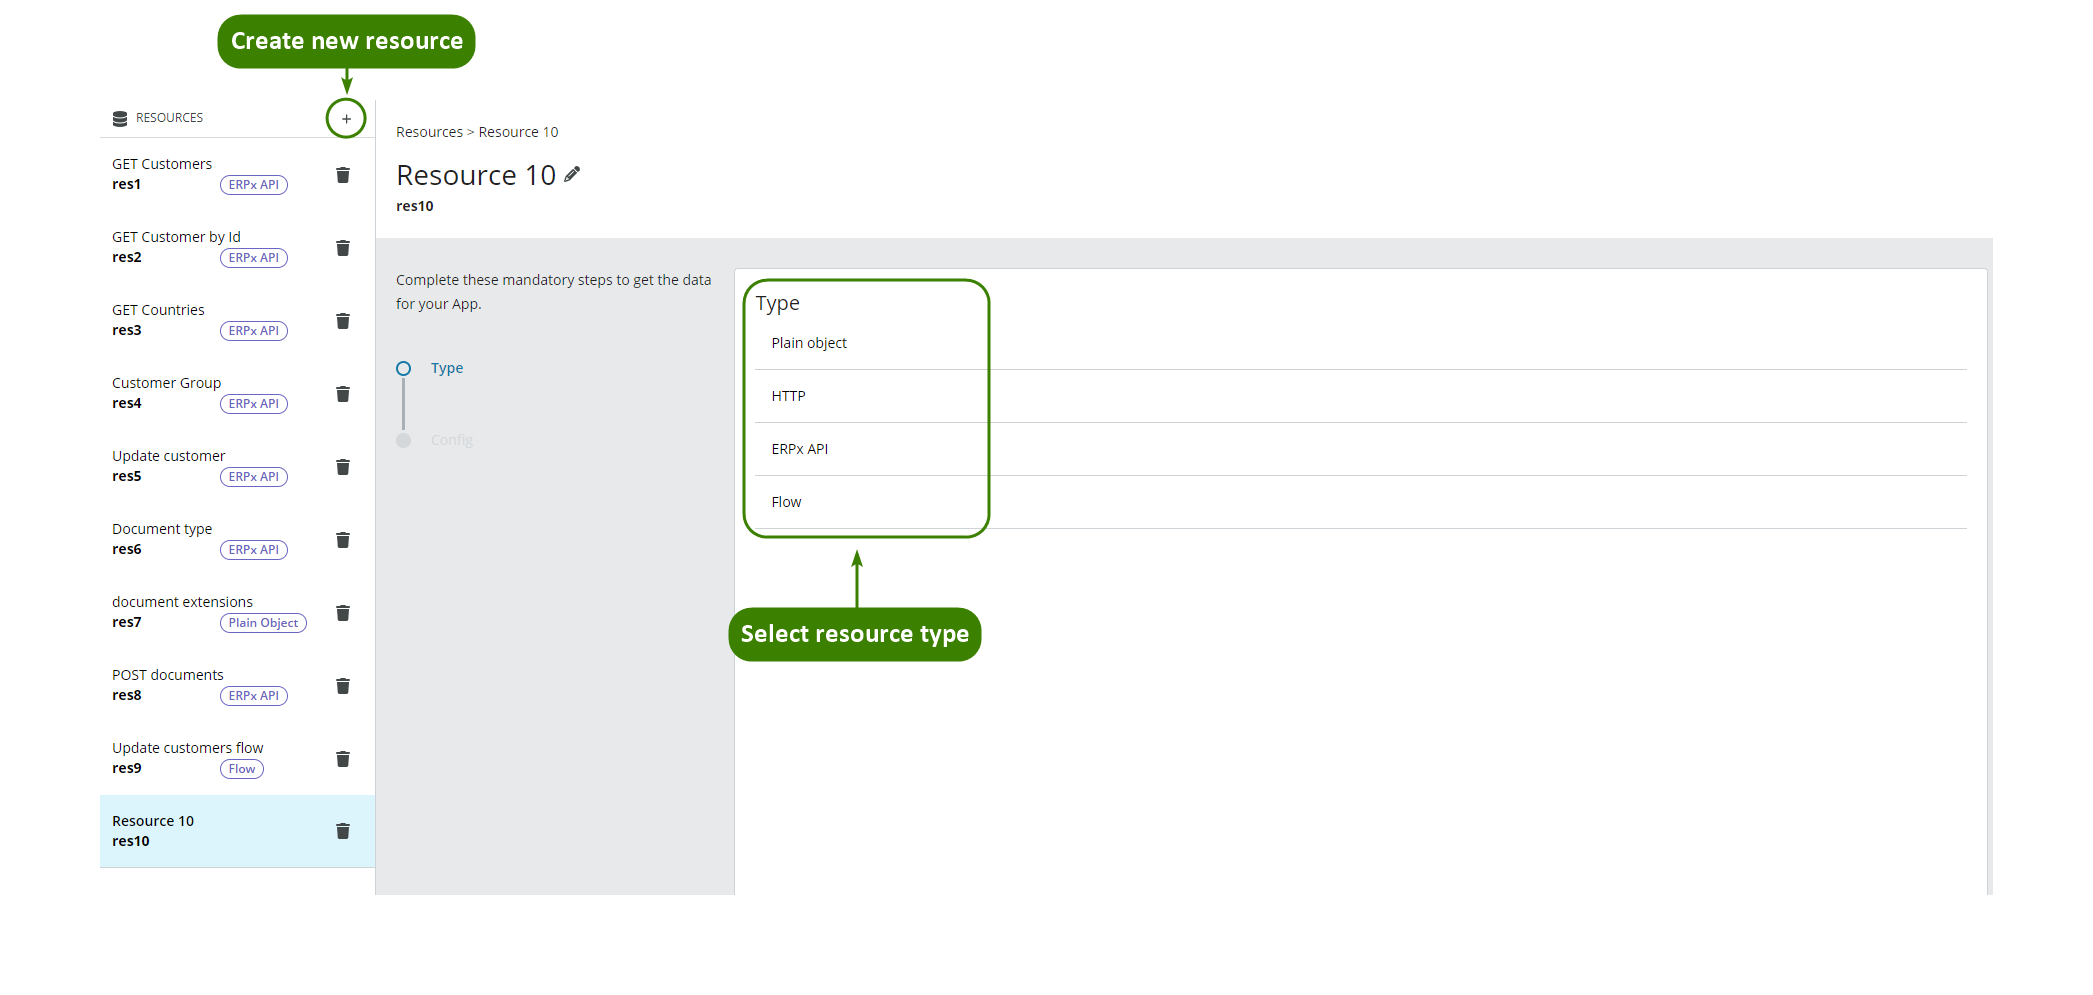This screenshot has height=995, width=2093.
Task: Click the Type step in wizard
Action: [x=446, y=368]
